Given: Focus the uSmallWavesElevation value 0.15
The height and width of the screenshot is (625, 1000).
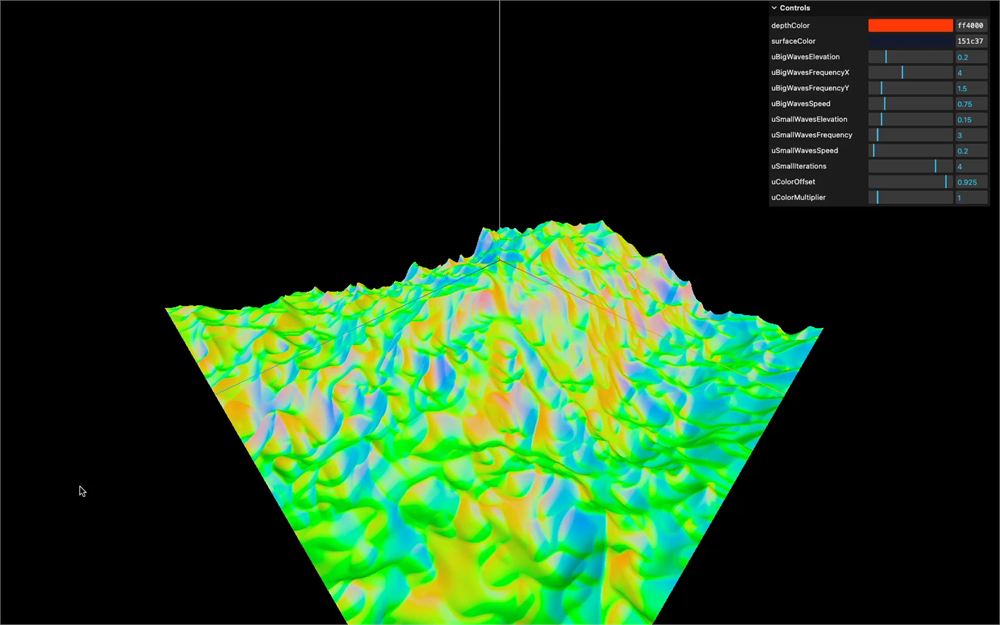Looking at the screenshot, I should [x=971, y=119].
